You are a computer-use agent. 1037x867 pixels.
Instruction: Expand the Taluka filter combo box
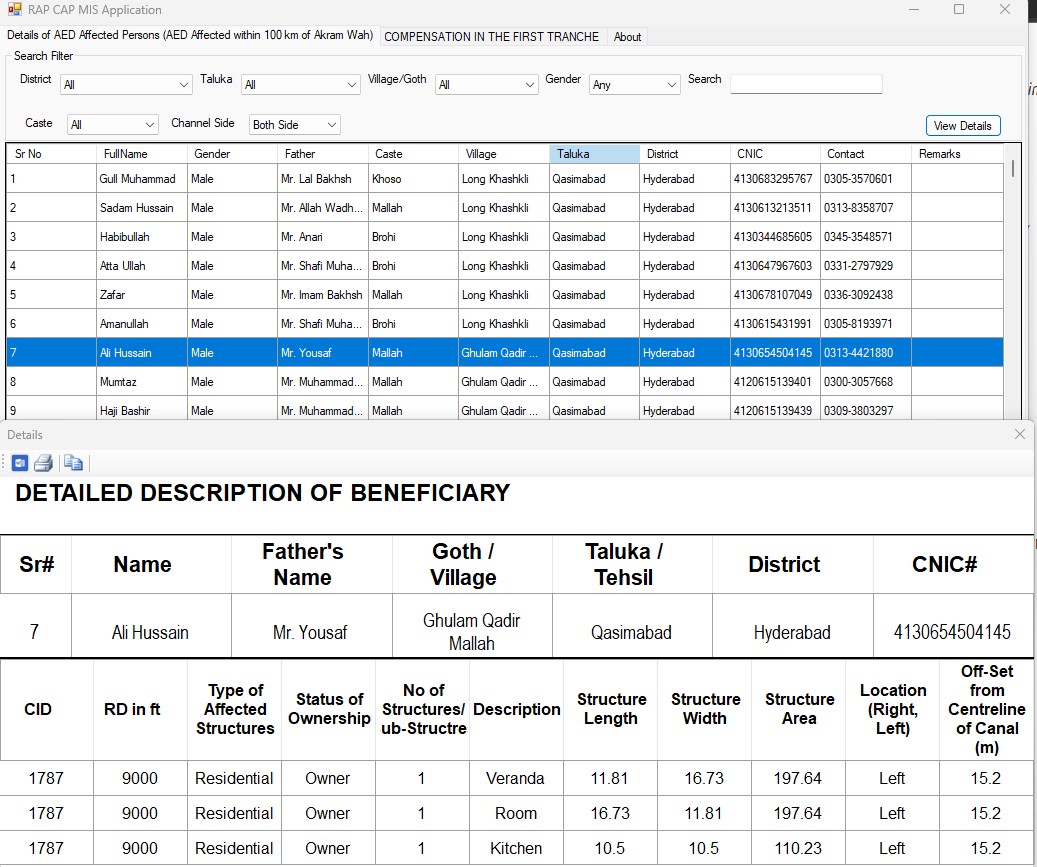[301, 85]
